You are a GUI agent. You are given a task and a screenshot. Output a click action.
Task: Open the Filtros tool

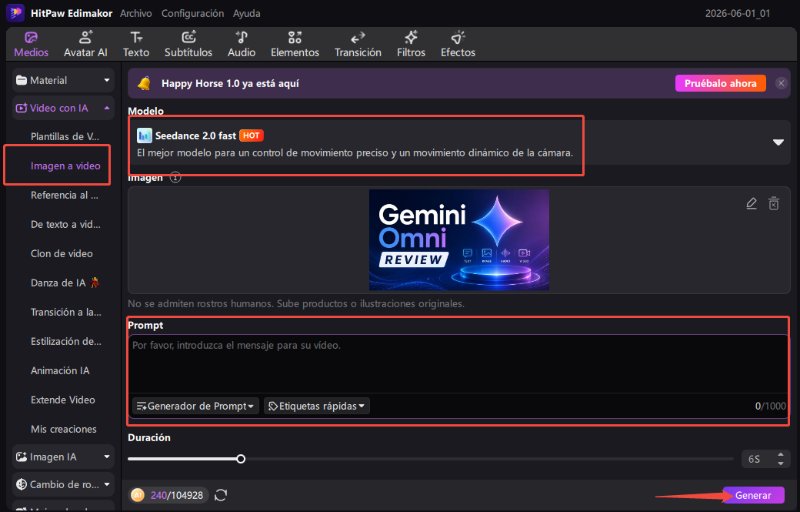pos(411,44)
